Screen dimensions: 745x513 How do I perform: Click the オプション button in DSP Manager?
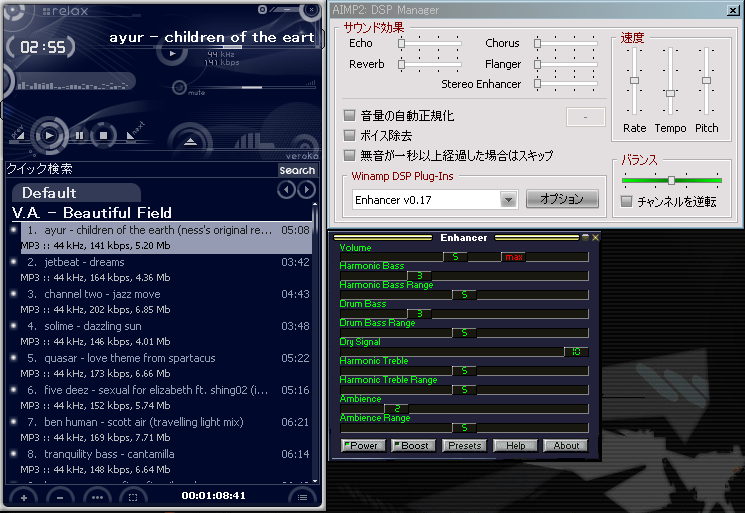pyautogui.click(x=562, y=199)
